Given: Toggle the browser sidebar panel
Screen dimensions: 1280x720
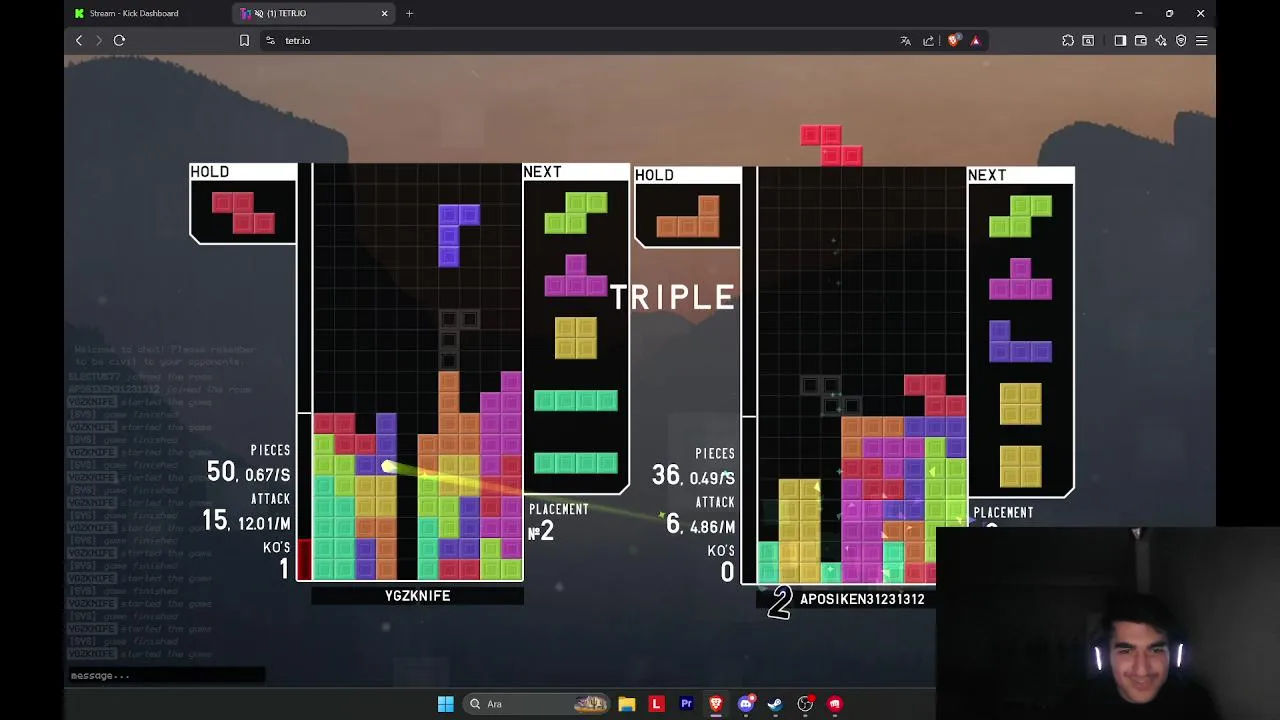Looking at the screenshot, I should coord(1120,40).
